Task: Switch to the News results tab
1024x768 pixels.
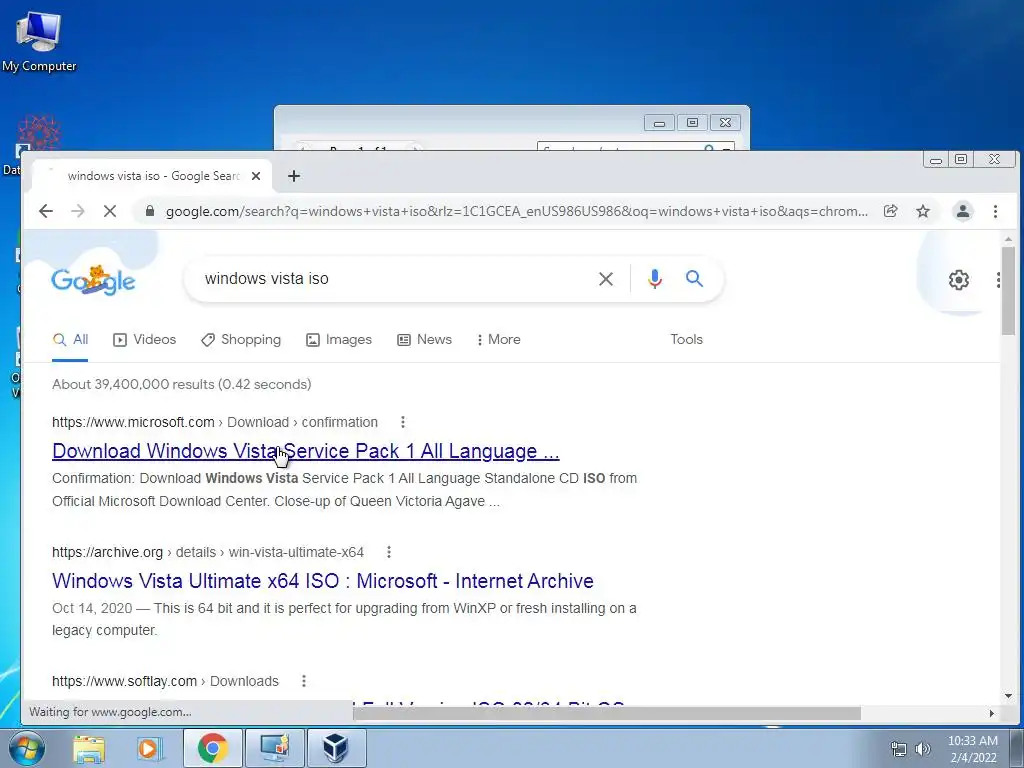Action: [424, 340]
